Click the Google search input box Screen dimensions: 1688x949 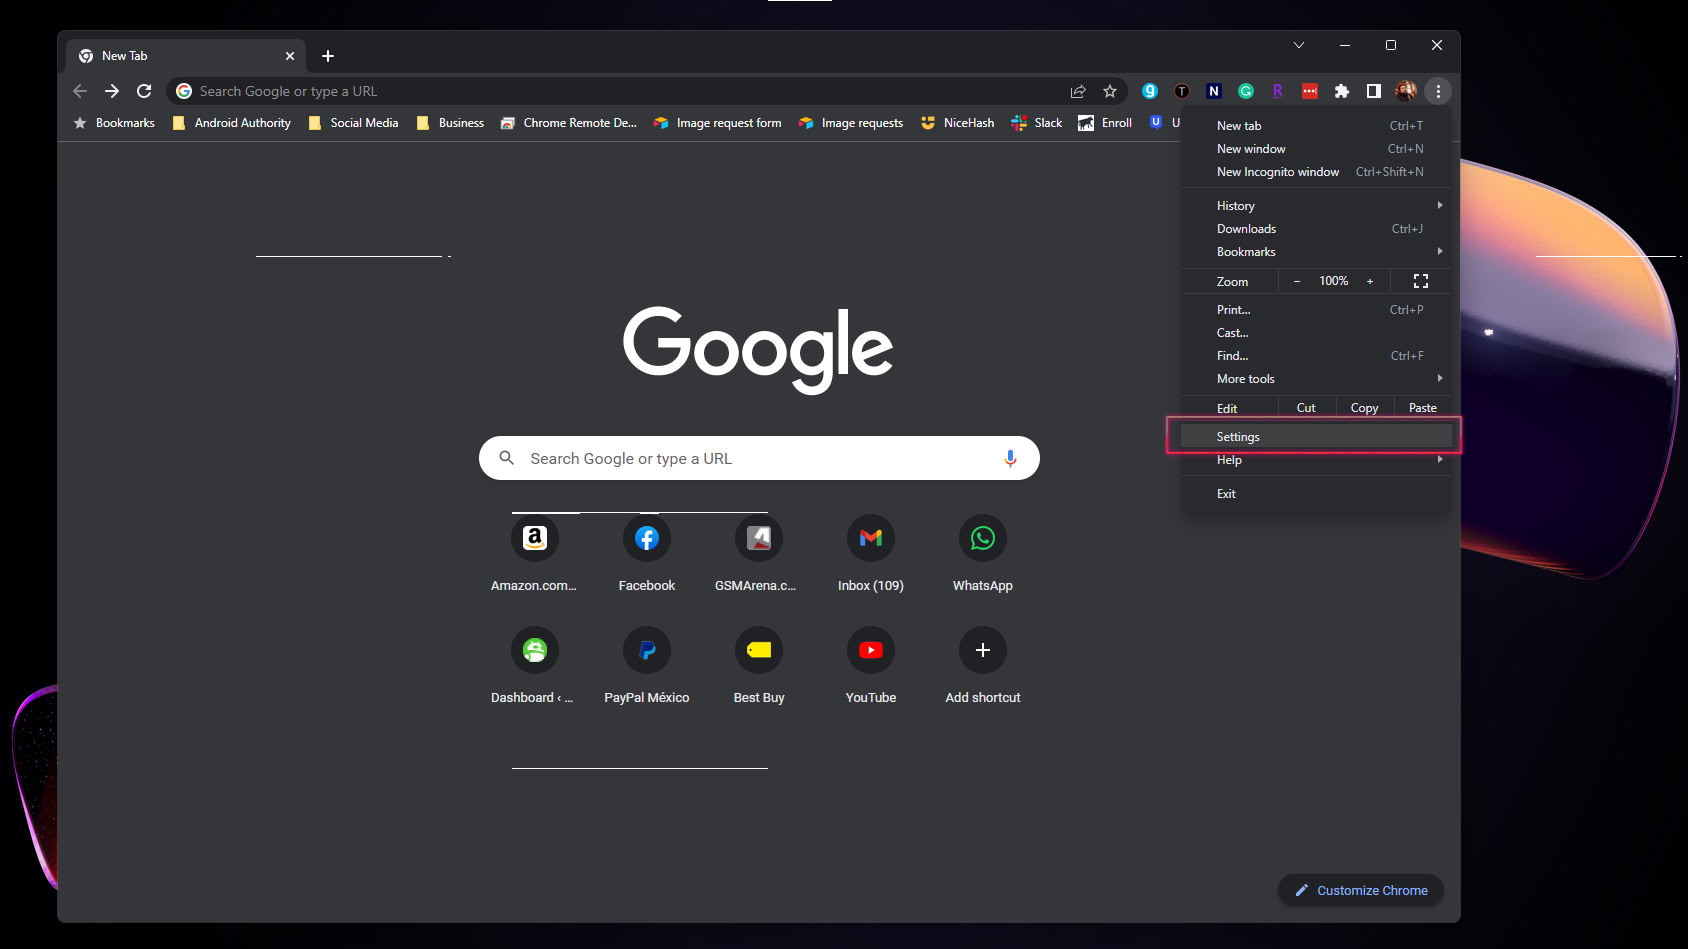pos(750,458)
